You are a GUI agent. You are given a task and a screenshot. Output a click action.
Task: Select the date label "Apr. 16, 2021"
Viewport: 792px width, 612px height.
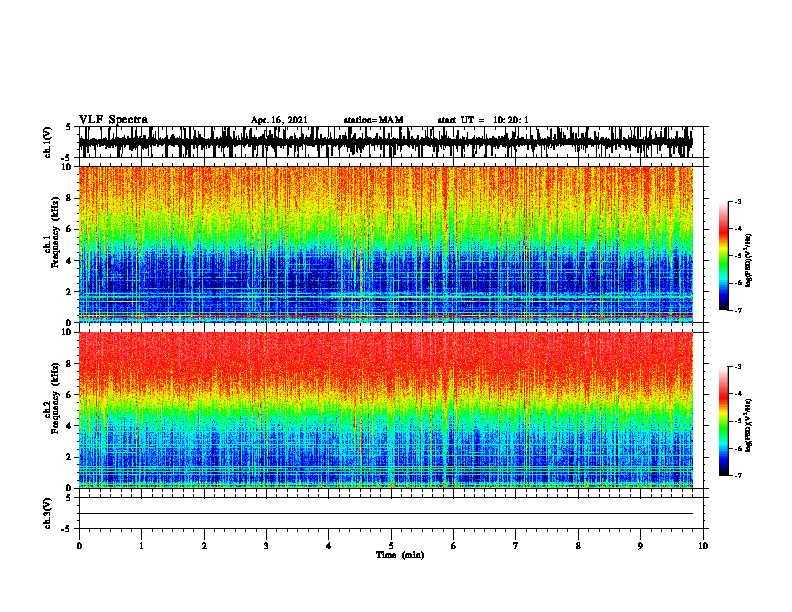[279, 120]
